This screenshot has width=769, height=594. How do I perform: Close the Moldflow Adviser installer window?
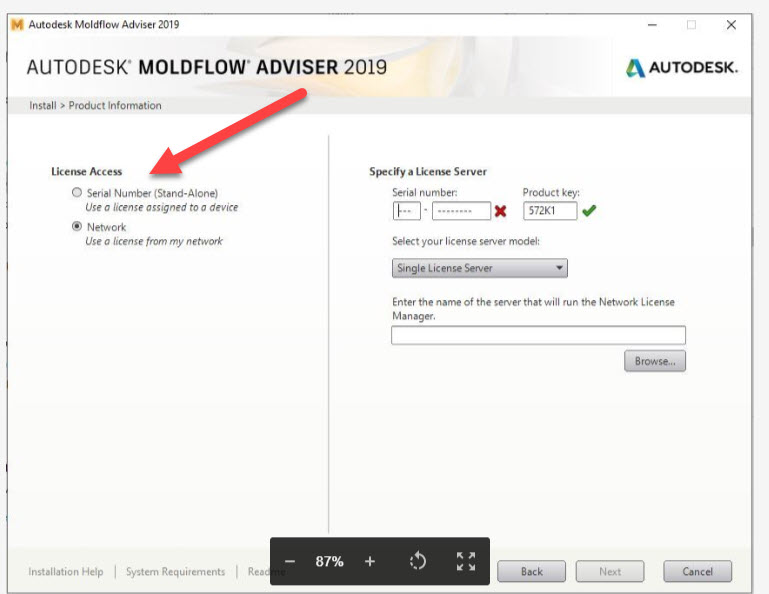[731, 25]
